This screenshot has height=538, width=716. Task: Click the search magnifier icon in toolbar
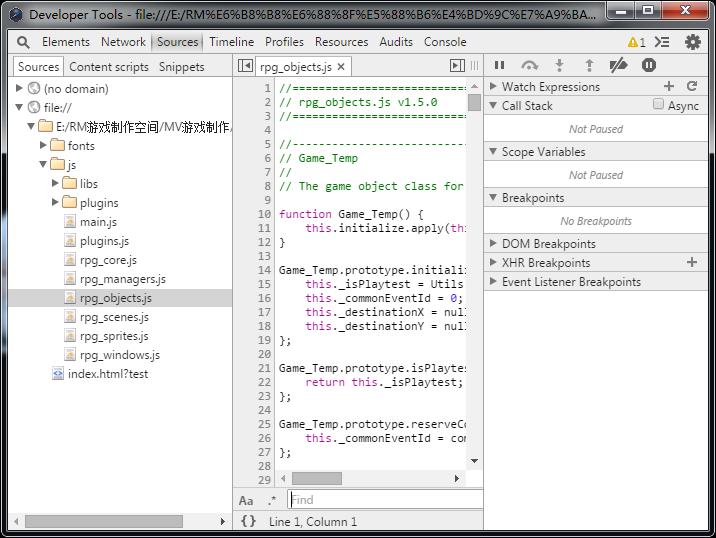tap(23, 42)
